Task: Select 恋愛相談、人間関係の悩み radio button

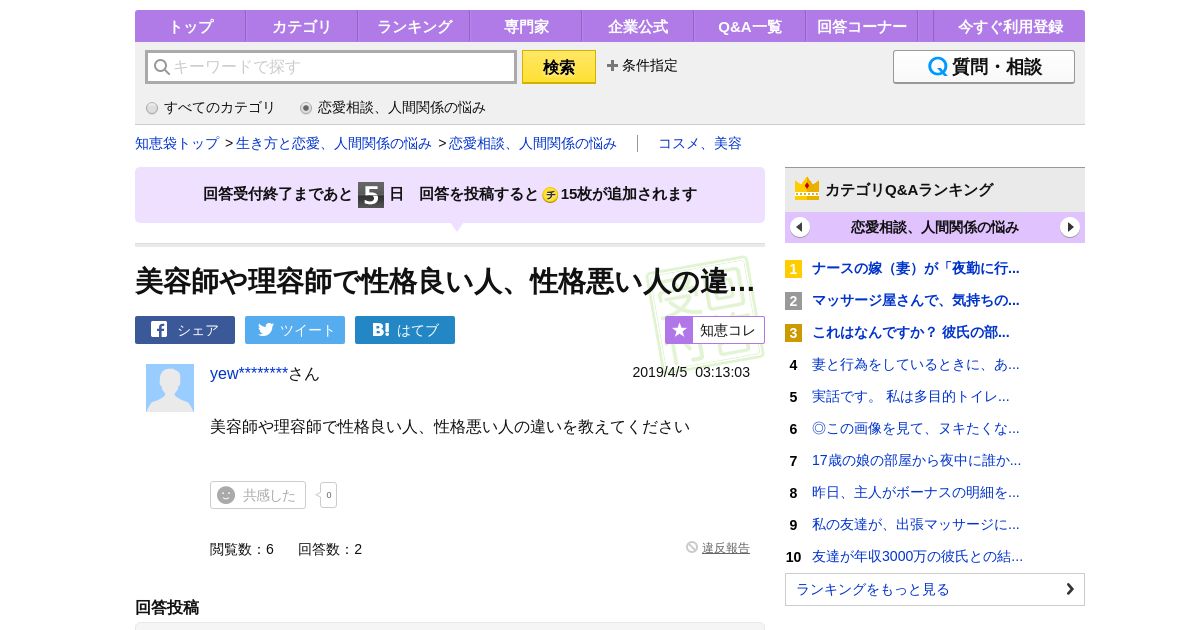Action: point(306,108)
